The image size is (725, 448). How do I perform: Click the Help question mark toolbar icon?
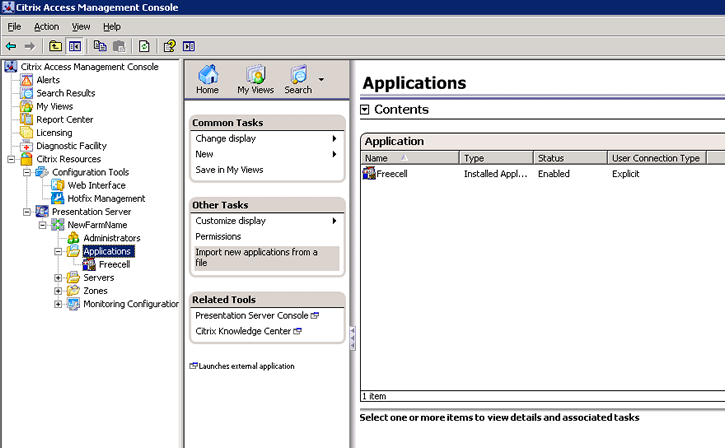[170, 46]
